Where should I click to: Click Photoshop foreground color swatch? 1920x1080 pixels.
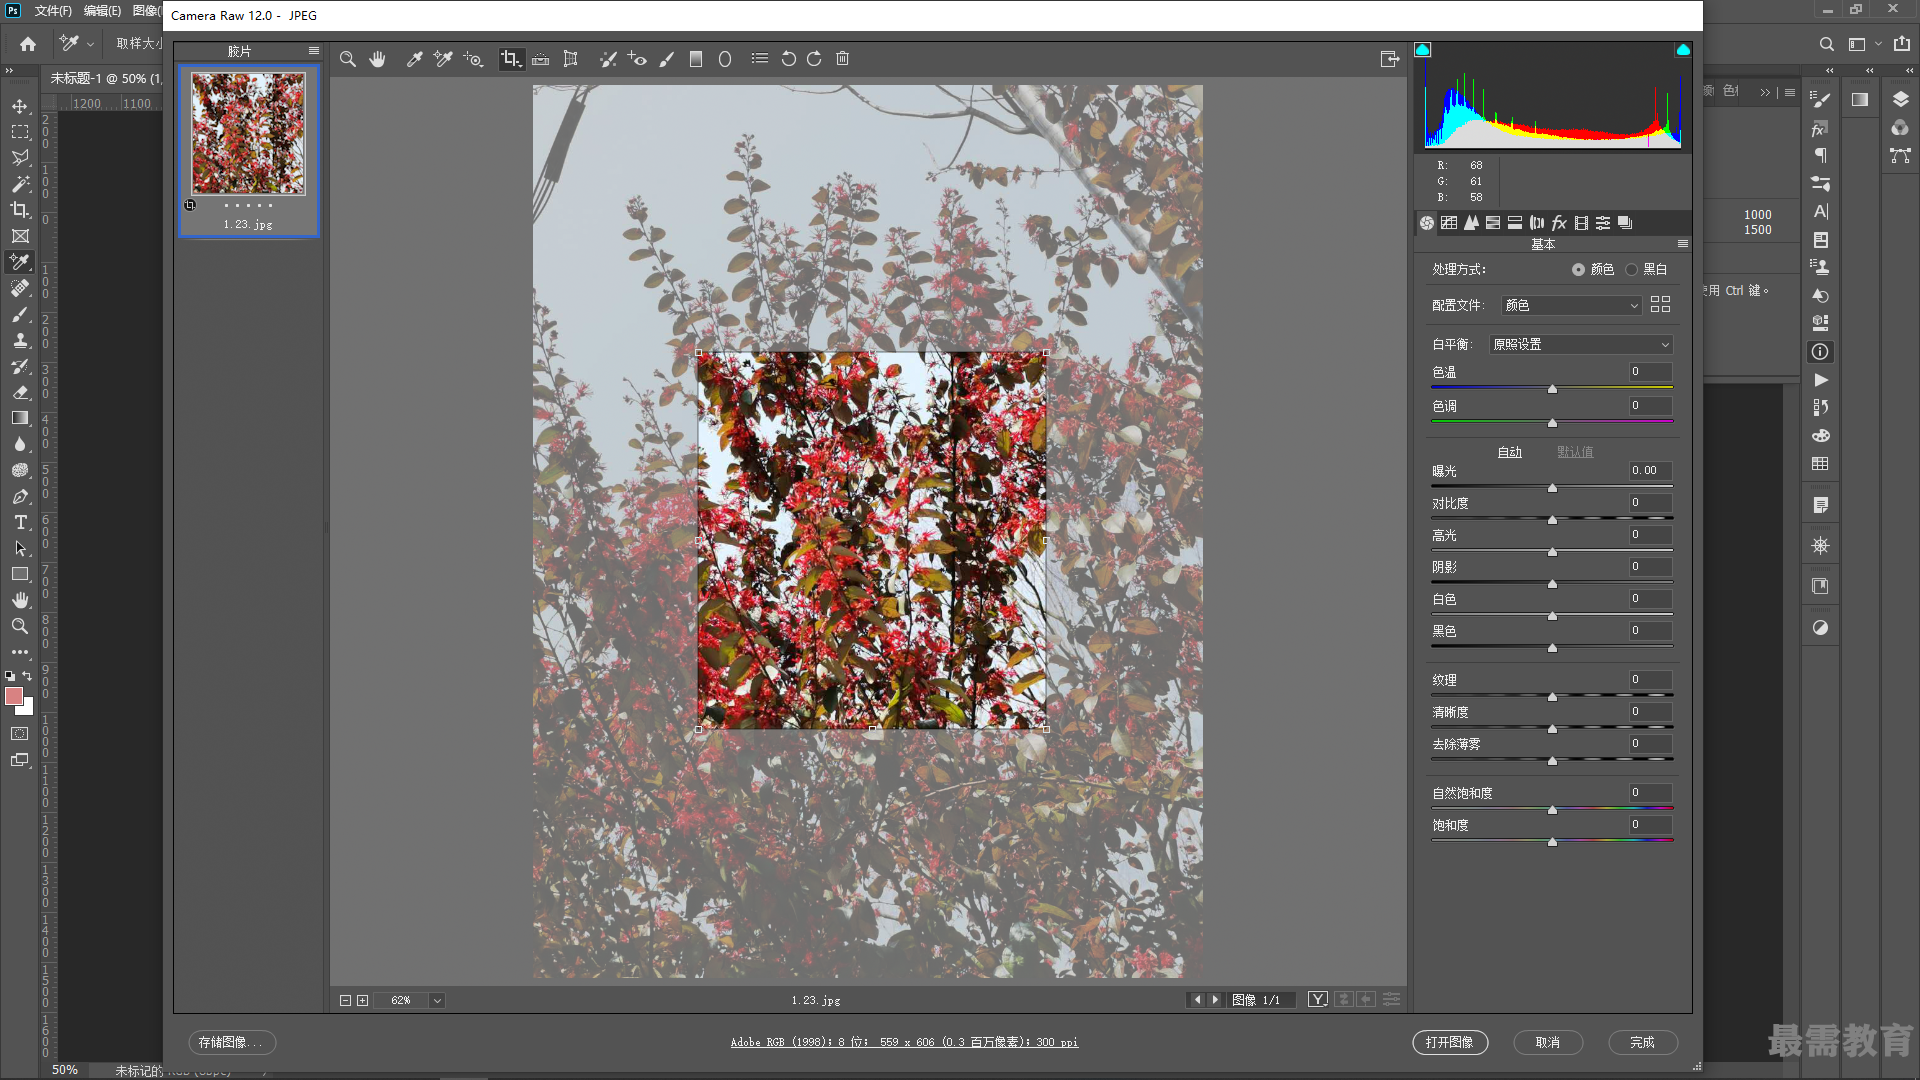(x=14, y=696)
